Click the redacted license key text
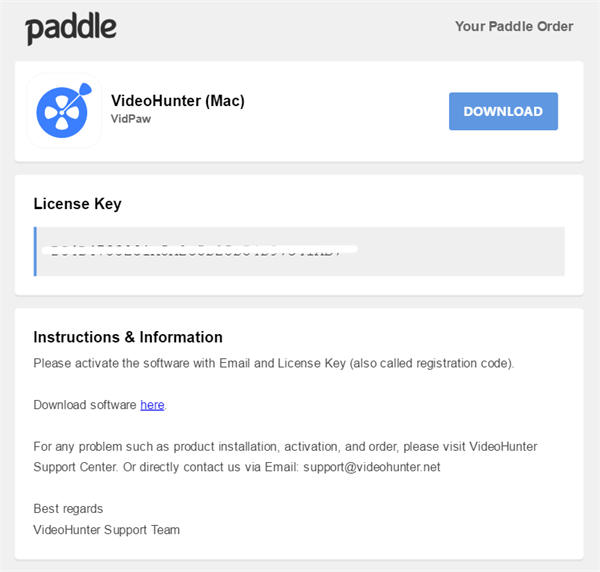Viewport: 600px width, 572px height. pos(199,250)
